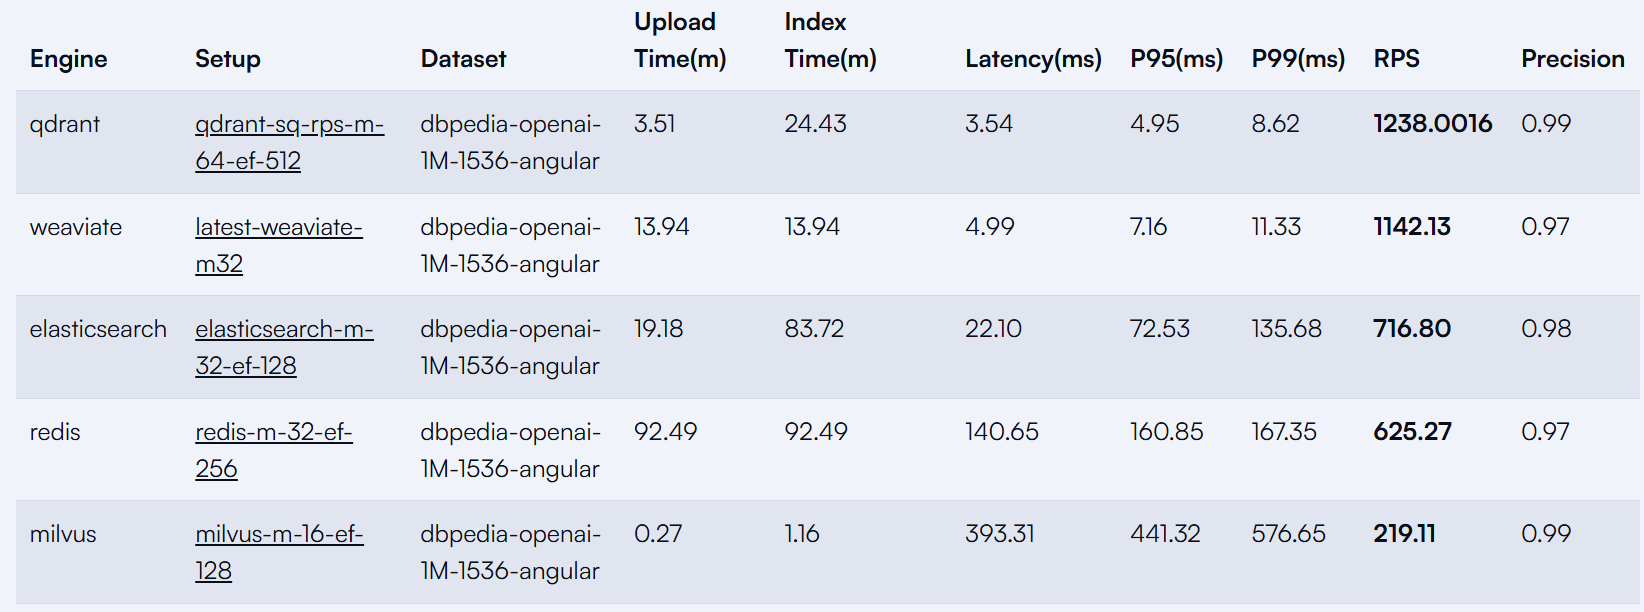
Task: Open the elasticsearch-m-32-ef-128 setup link
Action: coord(284,347)
